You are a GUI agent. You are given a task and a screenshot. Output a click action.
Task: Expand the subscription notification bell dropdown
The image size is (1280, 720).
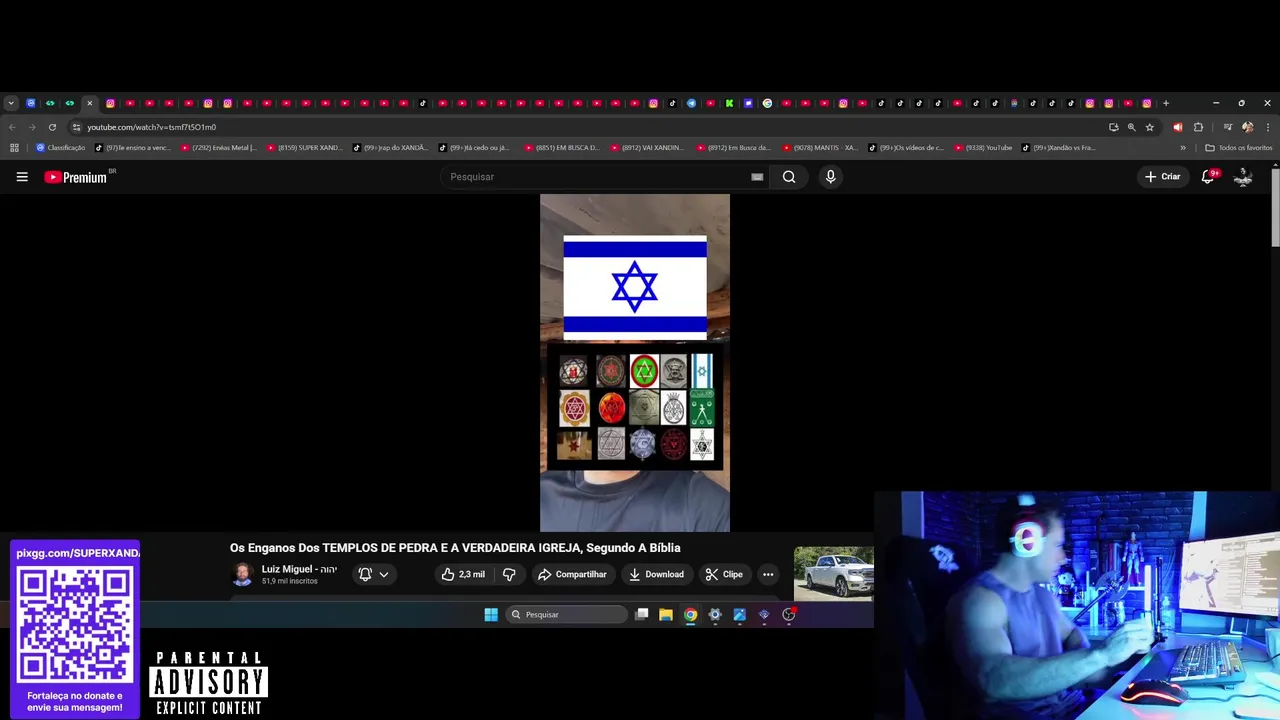click(373, 574)
